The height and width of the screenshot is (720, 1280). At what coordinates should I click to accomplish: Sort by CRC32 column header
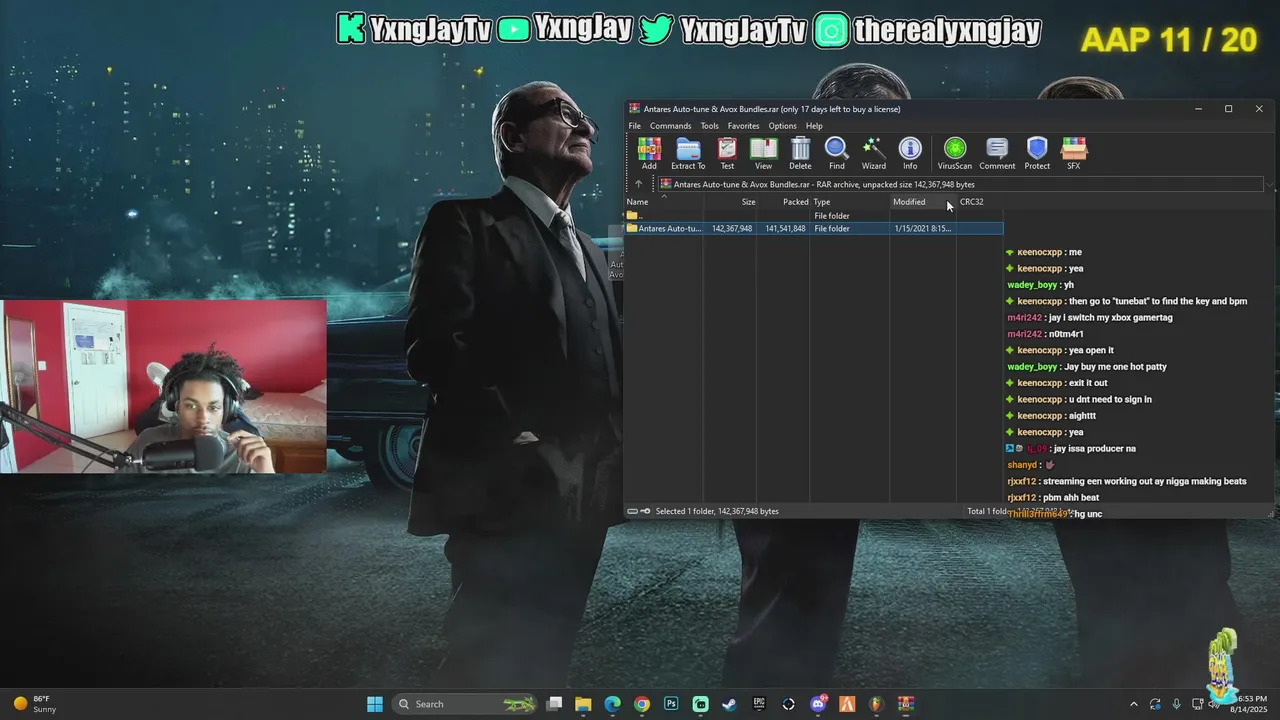(x=980, y=202)
